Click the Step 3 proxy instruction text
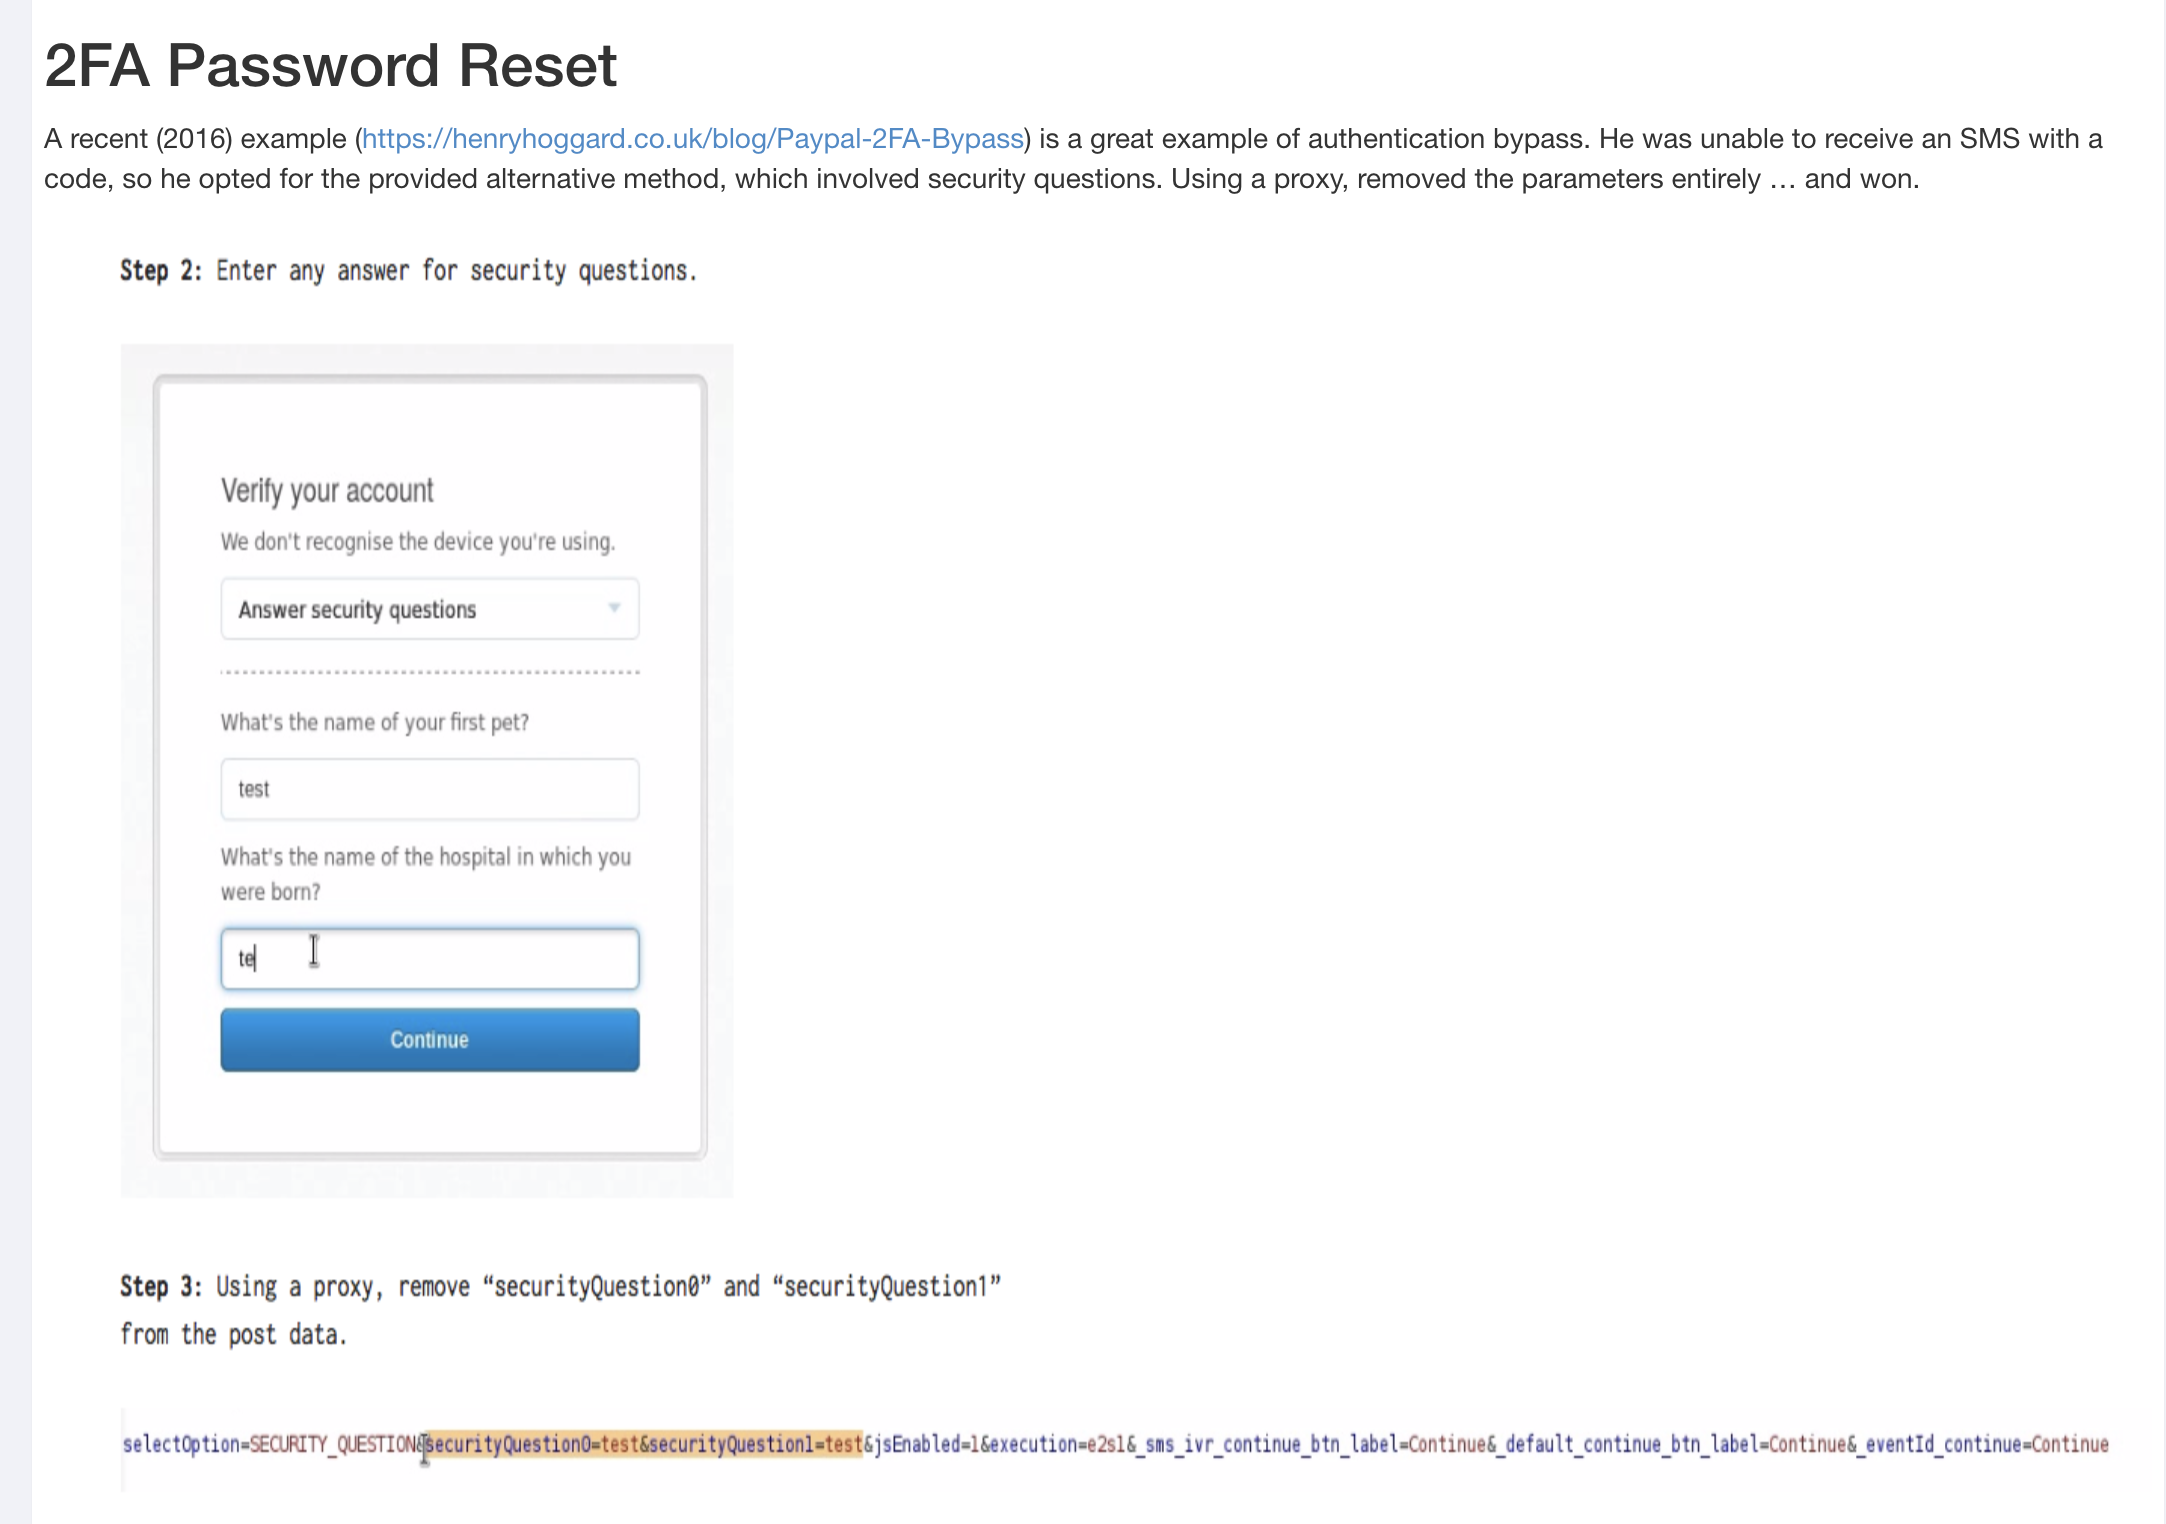The height and width of the screenshot is (1524, 2166). click(x=560, y=1287)
